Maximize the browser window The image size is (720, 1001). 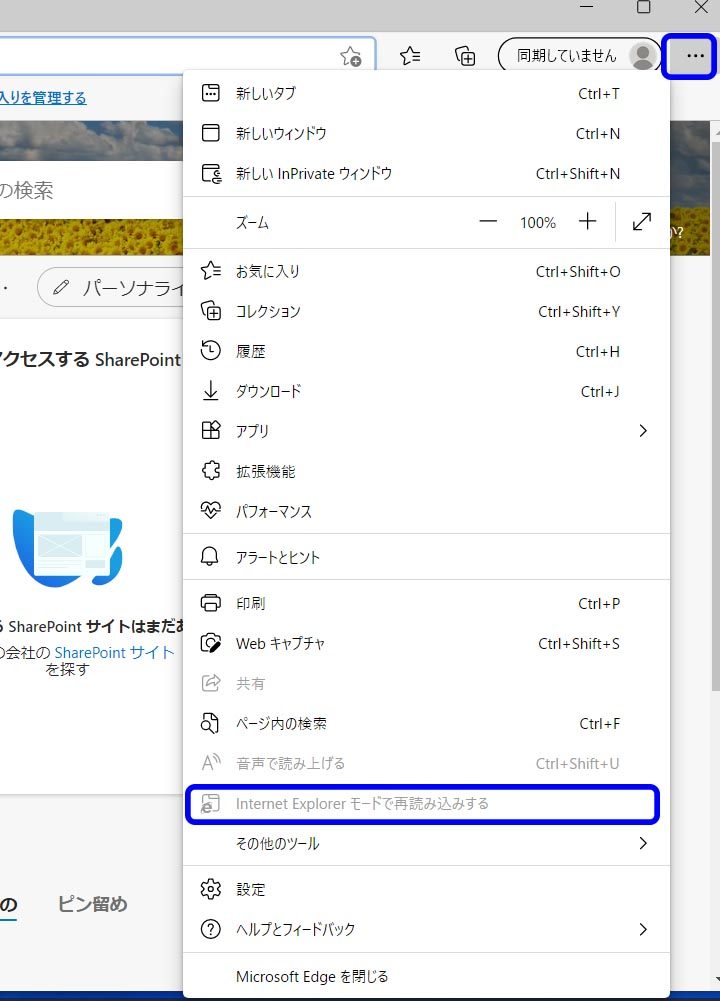(x=643, y=8)
